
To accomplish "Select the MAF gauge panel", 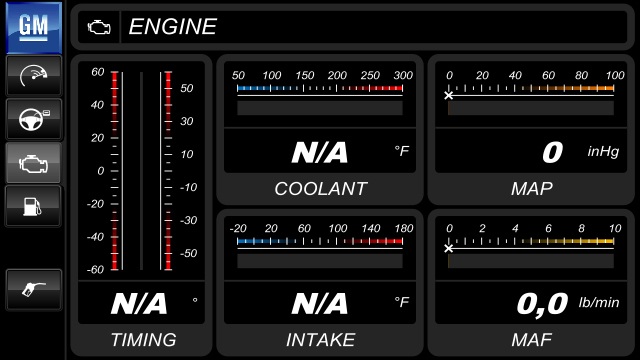I will tap(531, 282).
